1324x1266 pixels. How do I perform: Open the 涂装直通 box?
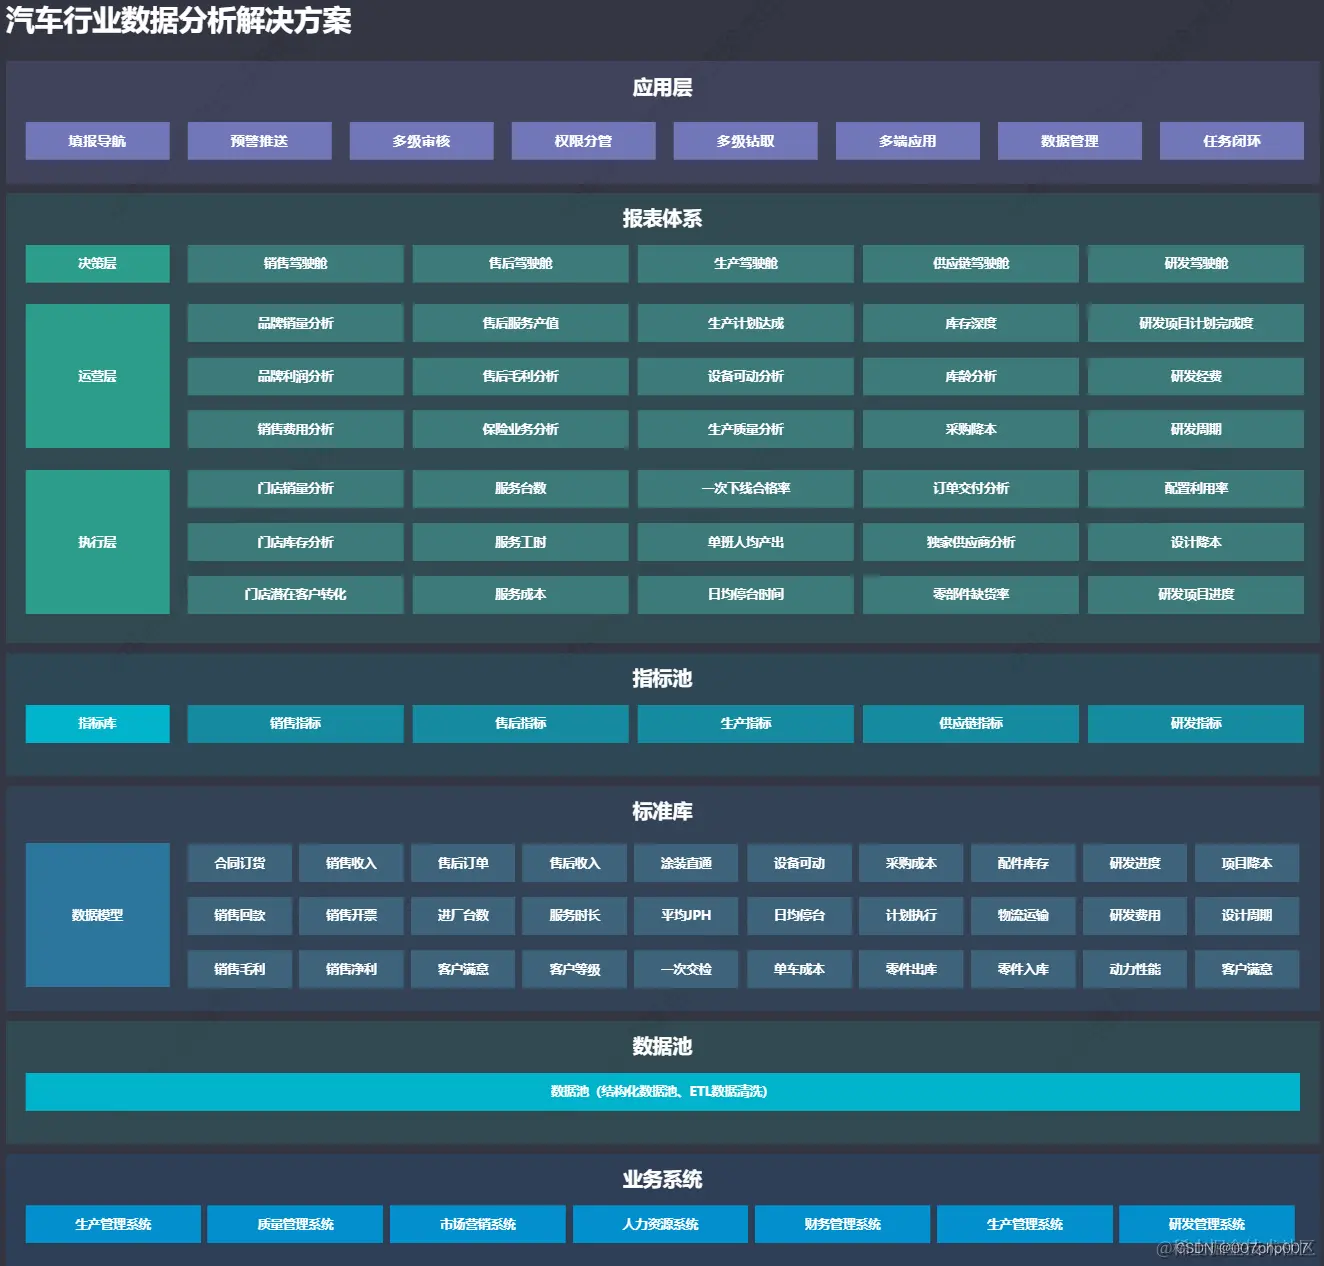(686, 863)
